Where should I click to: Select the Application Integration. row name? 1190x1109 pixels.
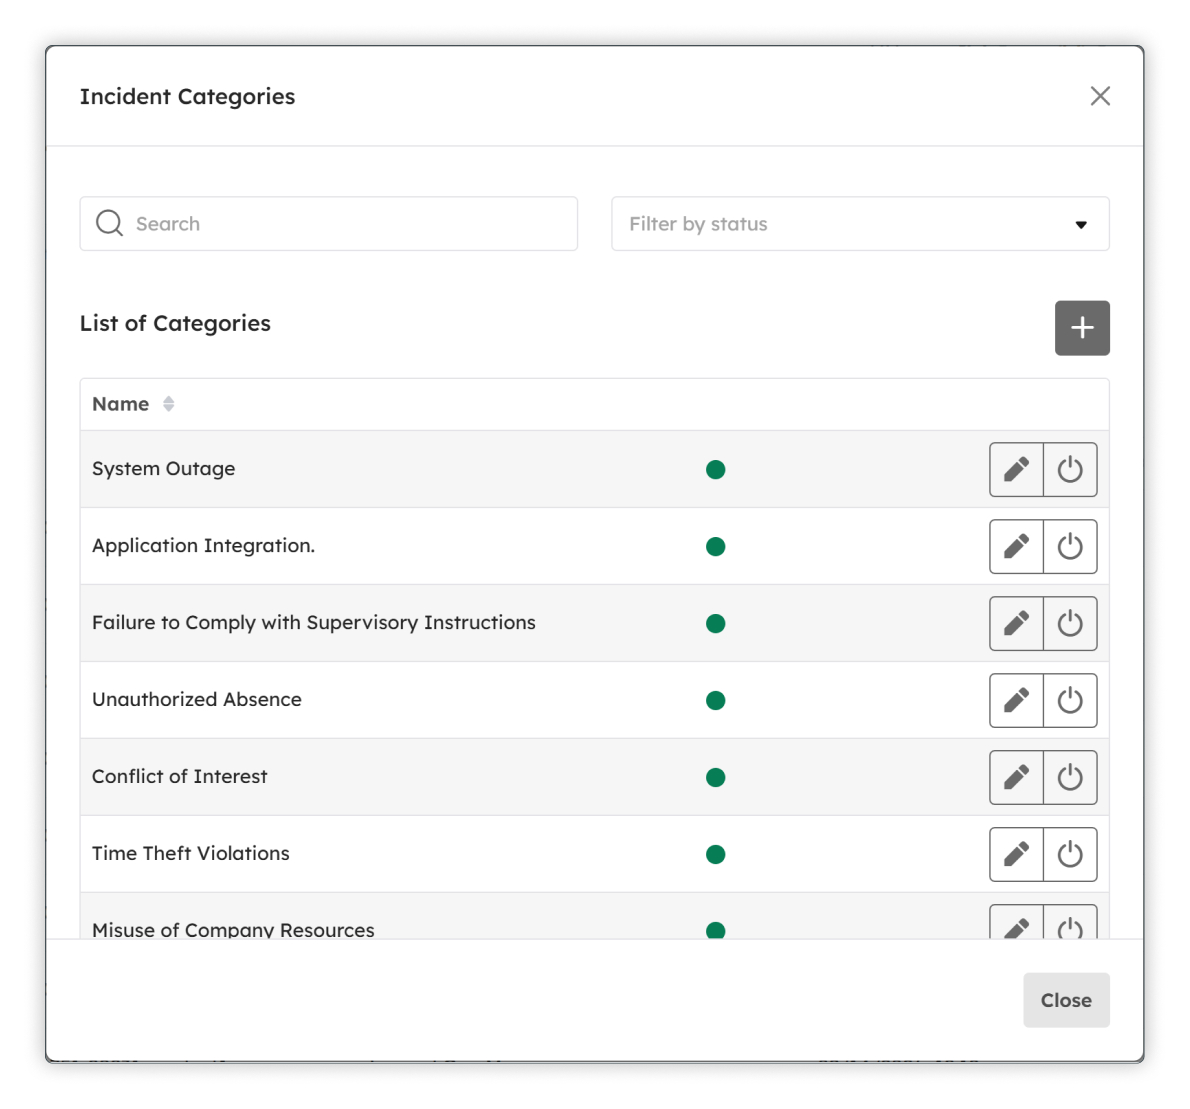pyautogui.click(x=203, y=546)
